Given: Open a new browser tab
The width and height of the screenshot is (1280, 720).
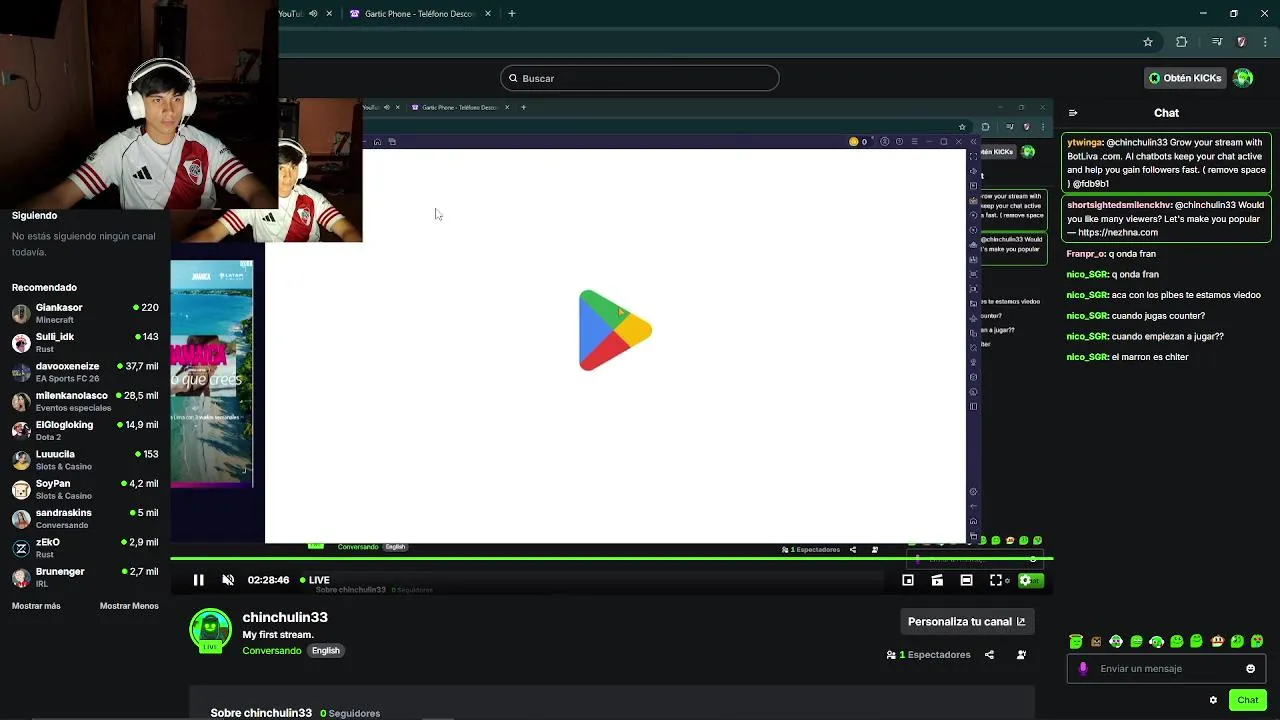Looking at the screenshot, I should click(x=512, y=14).
